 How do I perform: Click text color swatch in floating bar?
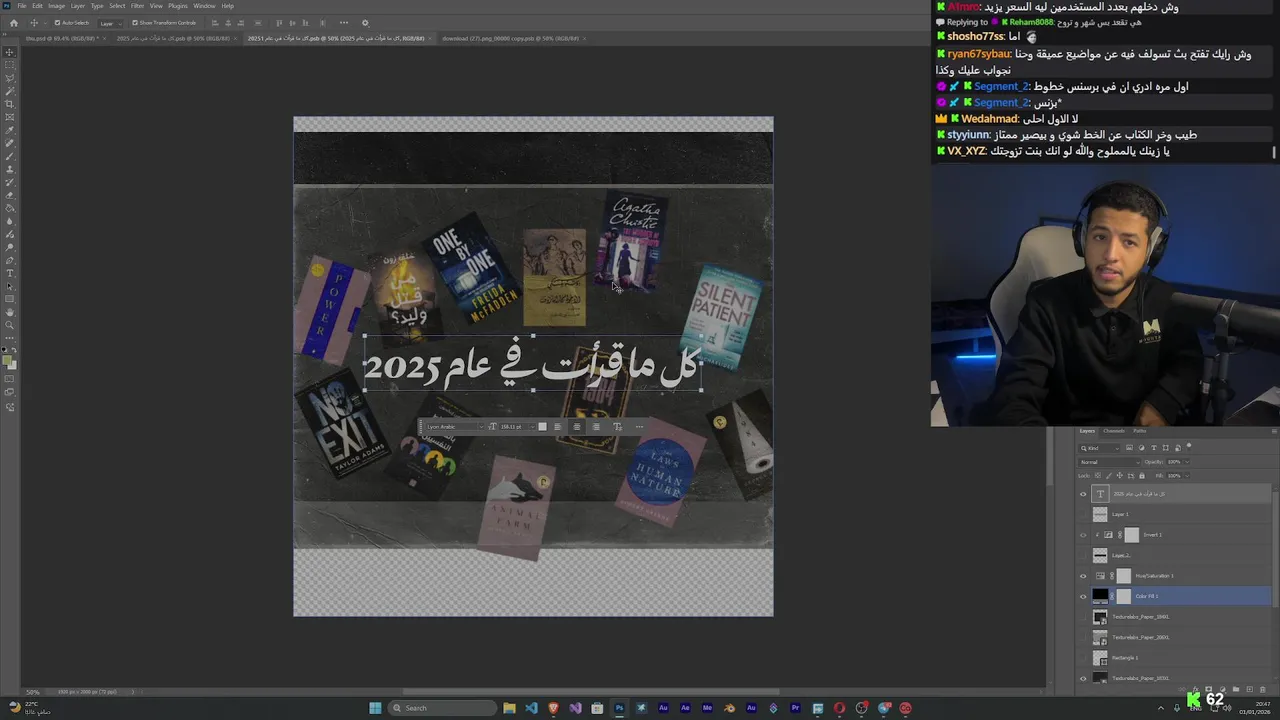(x=542, y=427)
